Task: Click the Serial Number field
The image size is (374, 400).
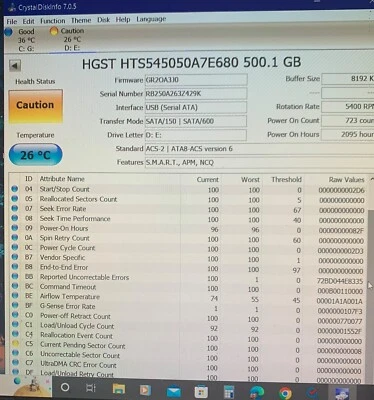Action: click(196, 94)
